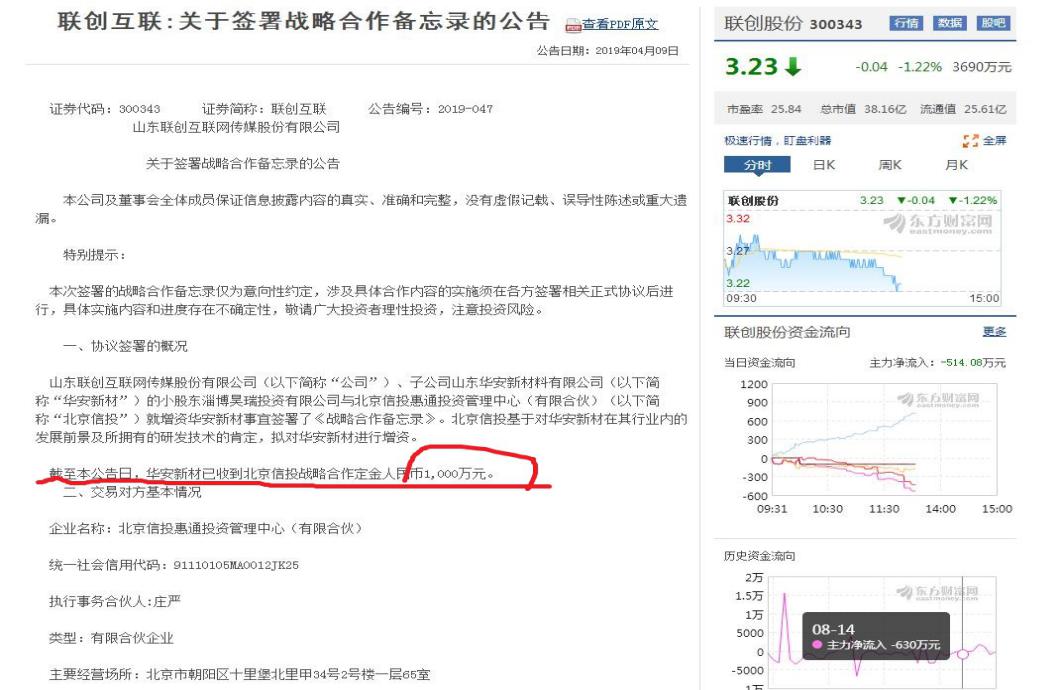Image resolution: width=1060 pixels, height=690 pixels.
Task: Click the 截至本公告日 1,000万元 sentence
Action: (271, 474)
